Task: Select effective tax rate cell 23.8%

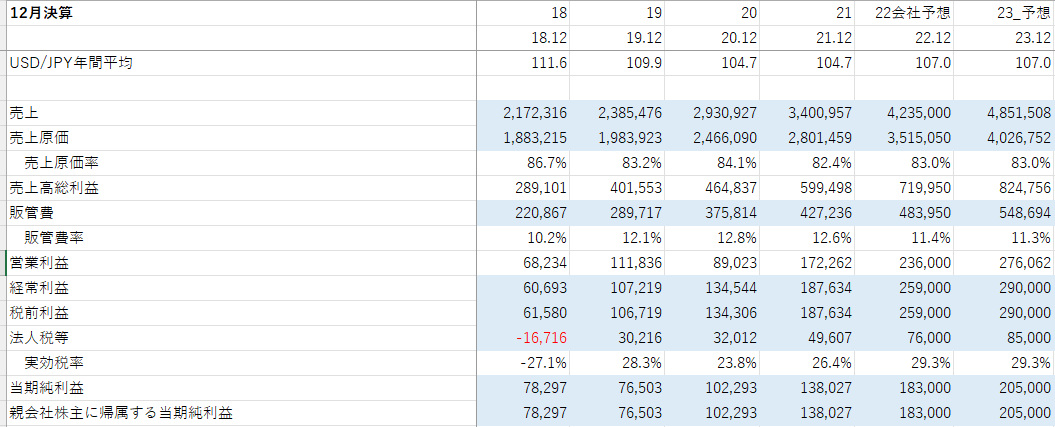Action: (x=712, y=363)
